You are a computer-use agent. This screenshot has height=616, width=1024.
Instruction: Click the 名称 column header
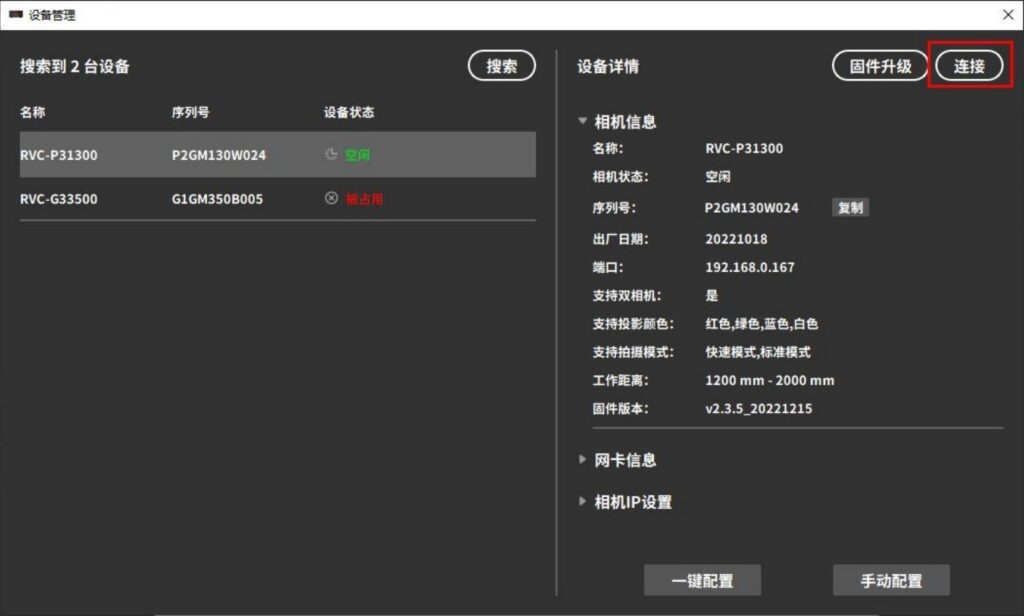coord(33,112)
